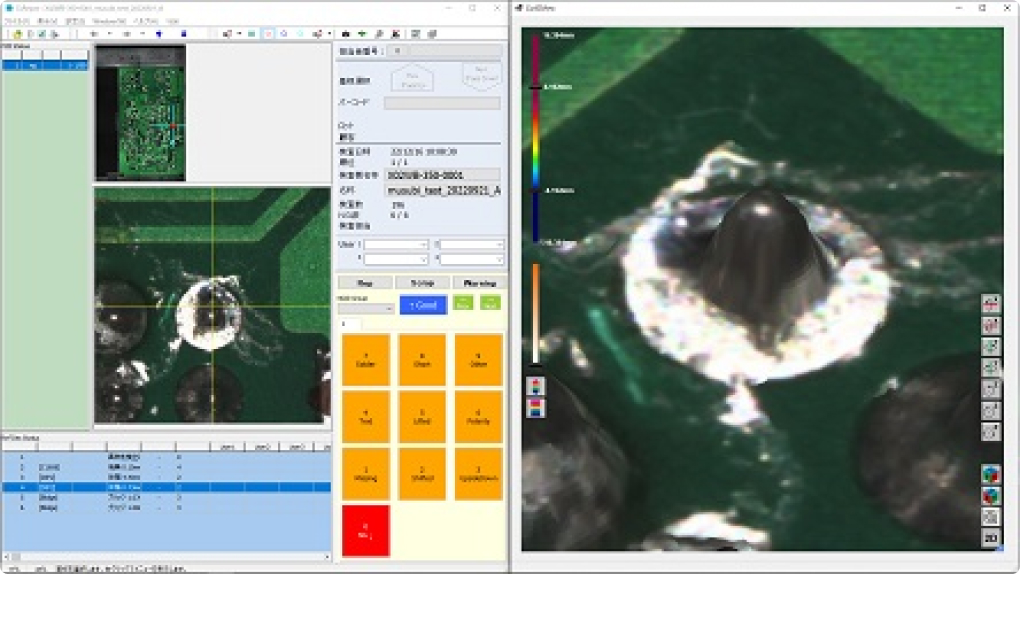Viewport: 1020px width, 644px height.
Task: Click the traffic-light icon beneath the orange scale bar
Action: 536,386
